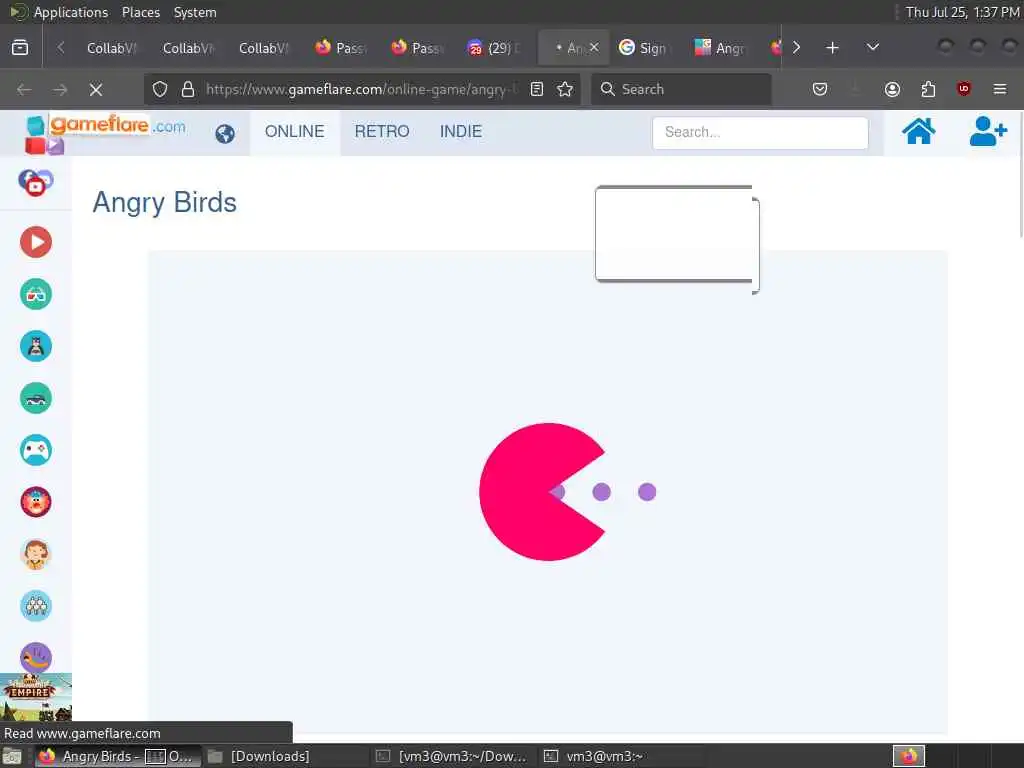This screenshot has width=1024, height=768.
Task: Switch to the second Pass tab
Action: click(416, 48)
